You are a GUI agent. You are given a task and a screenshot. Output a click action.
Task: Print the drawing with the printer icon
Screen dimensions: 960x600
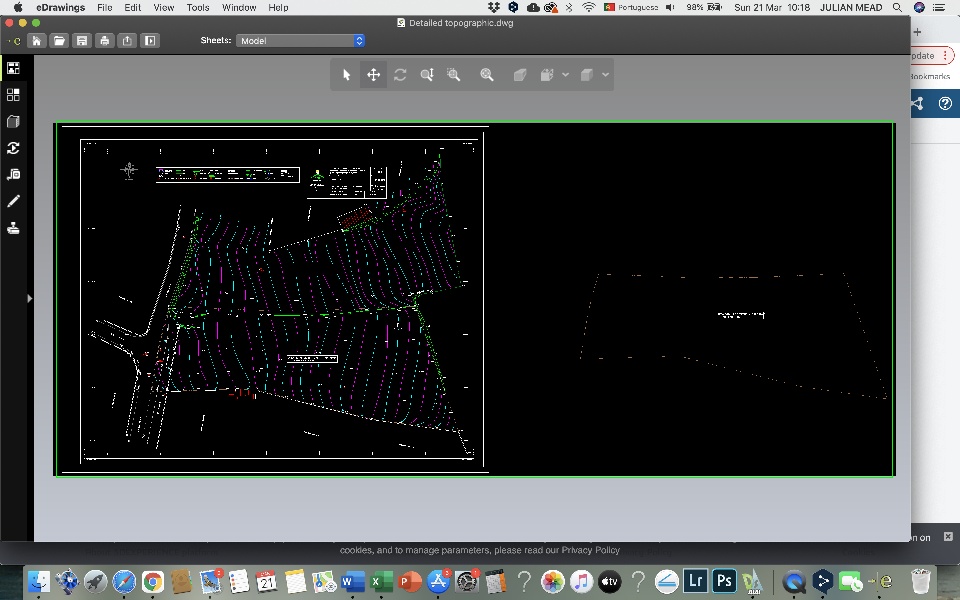pyautogui.click(x=104, y=41)
